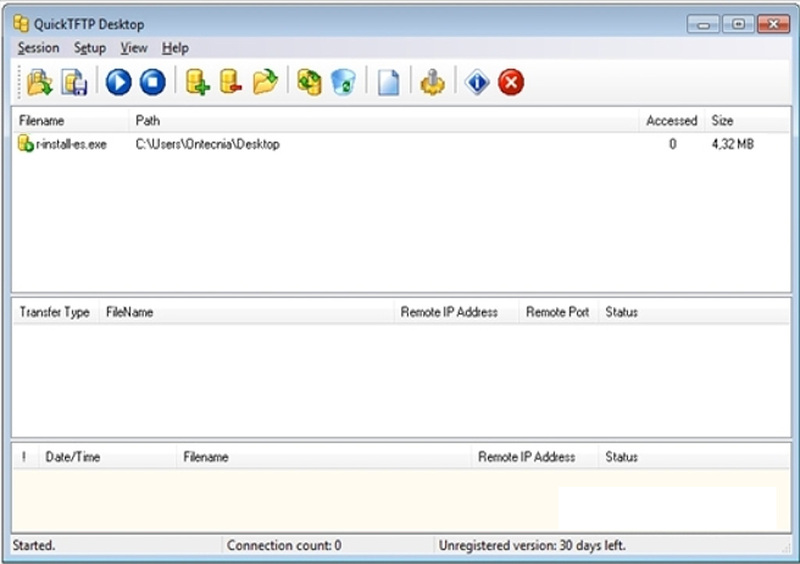Click the FileName header in transfers pane
Image resolution: width=800 pixels, height=564 pixels.
click(x=246, y=312)
